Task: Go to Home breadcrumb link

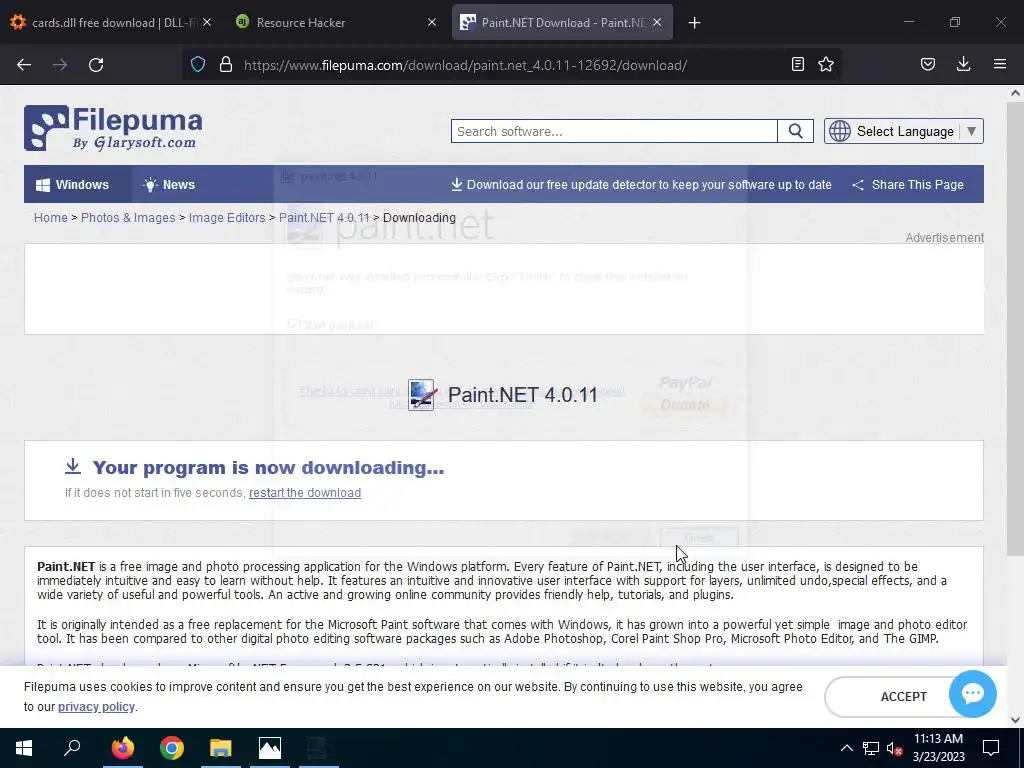Action: click(50, 217)
